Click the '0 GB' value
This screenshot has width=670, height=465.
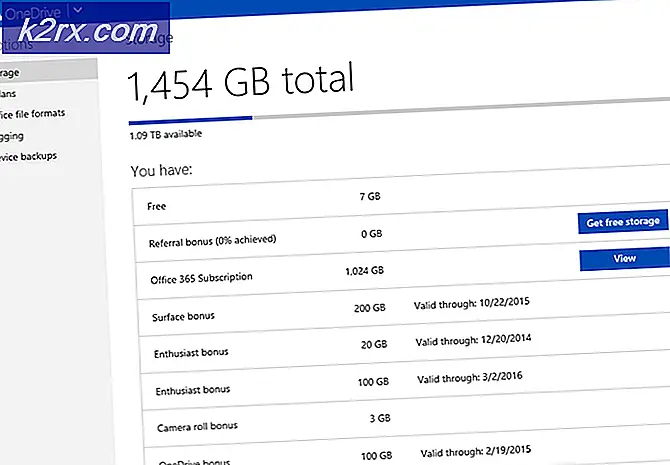[x=372, y=234]
